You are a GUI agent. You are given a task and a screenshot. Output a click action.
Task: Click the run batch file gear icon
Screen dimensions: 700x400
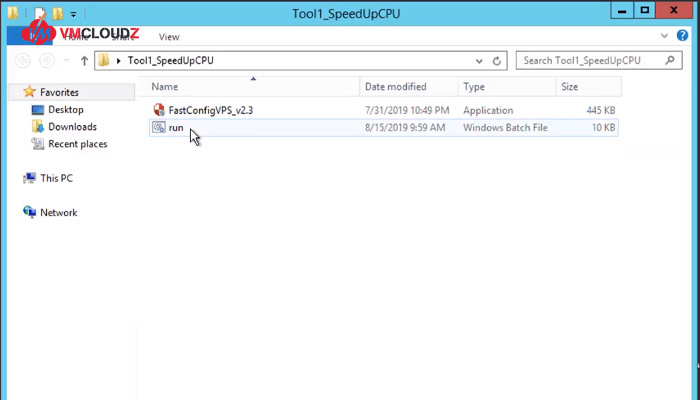(159, 127)
